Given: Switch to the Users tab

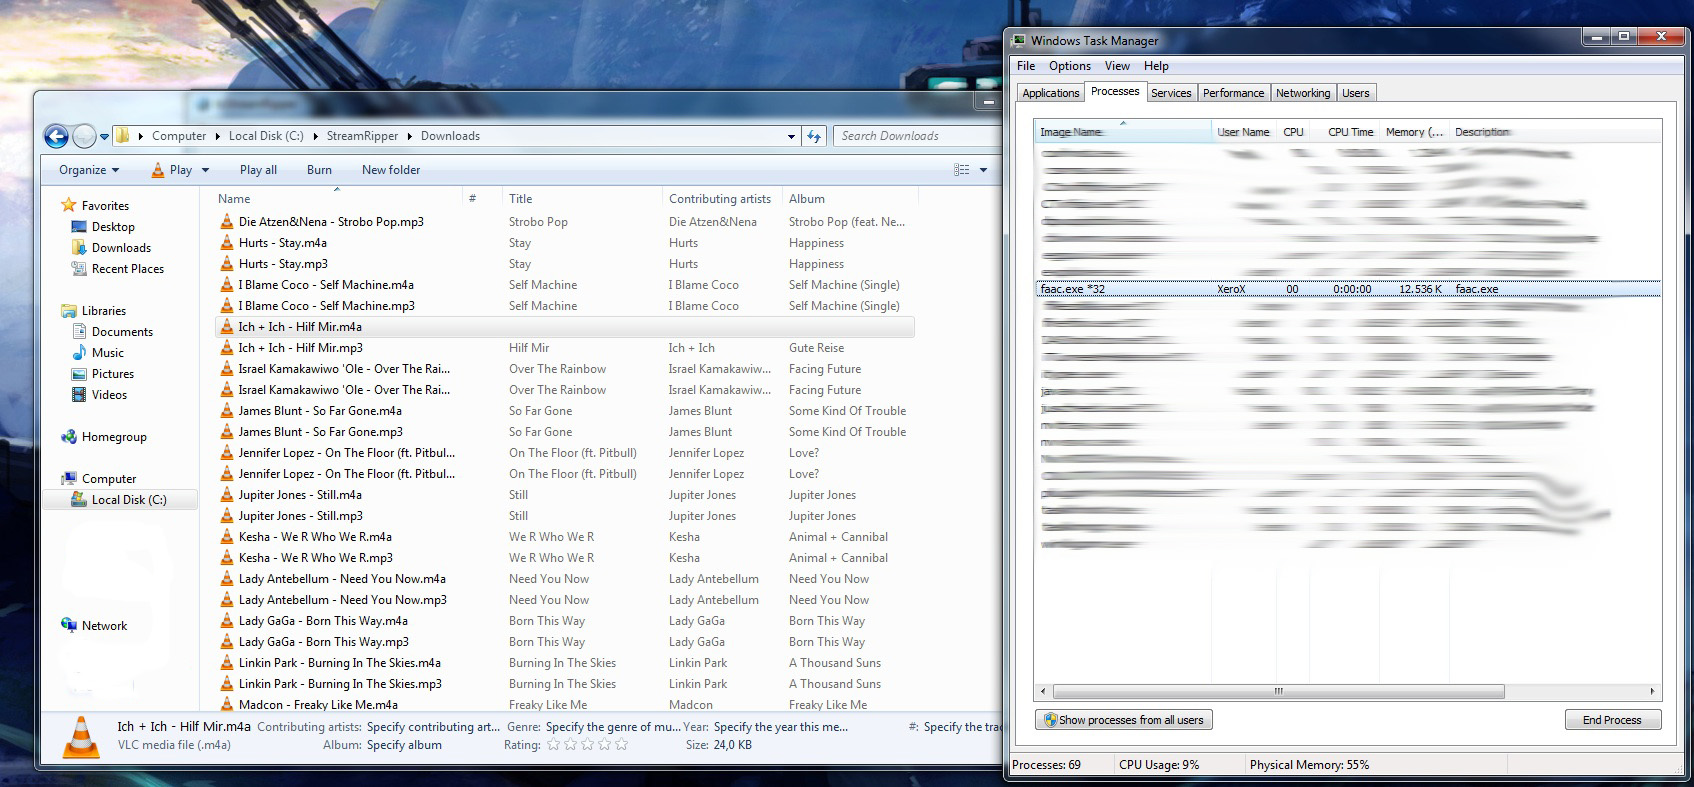Looking at the screenshot, I should coord(1356,93).
